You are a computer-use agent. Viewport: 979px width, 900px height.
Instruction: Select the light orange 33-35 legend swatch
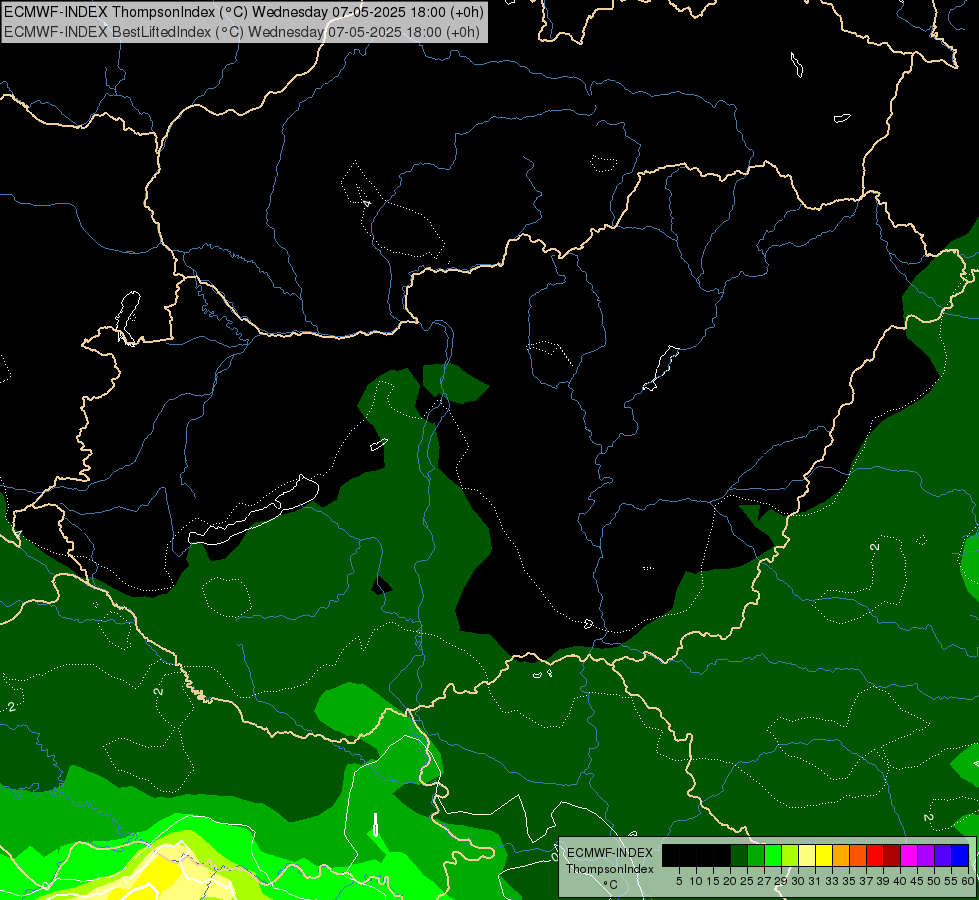[841, 855]
